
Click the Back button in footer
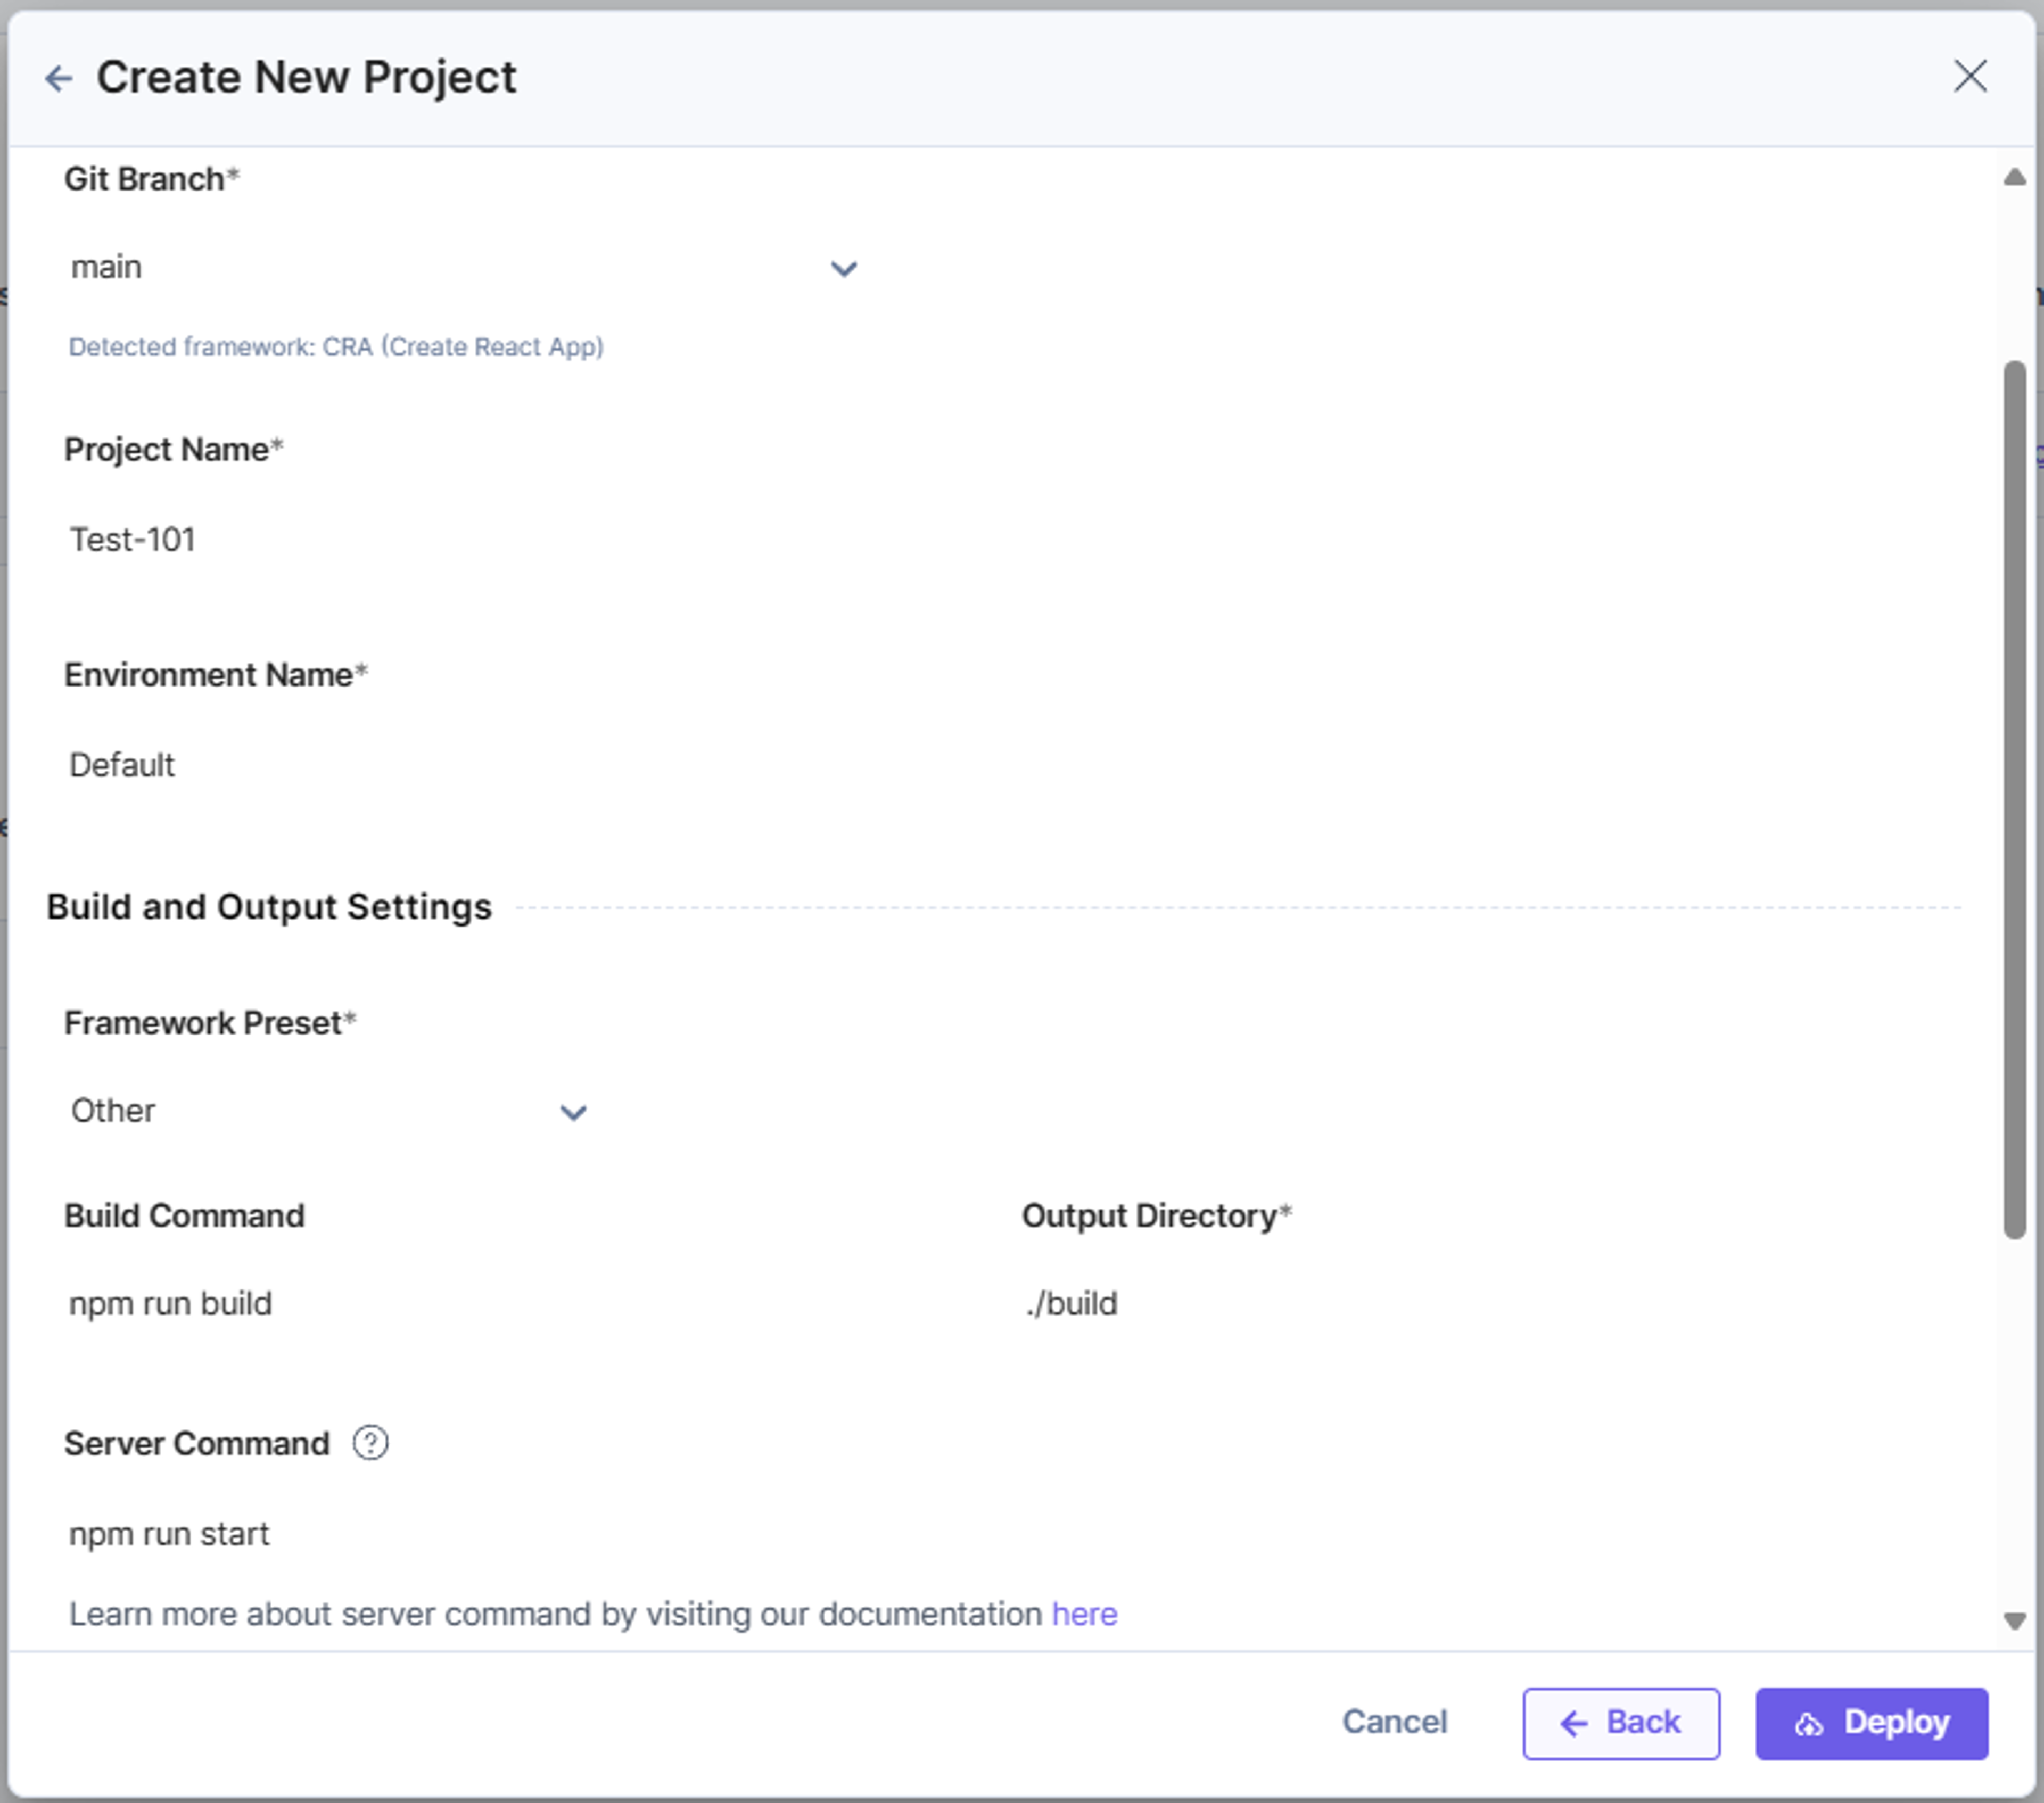pos(1621,1723)
